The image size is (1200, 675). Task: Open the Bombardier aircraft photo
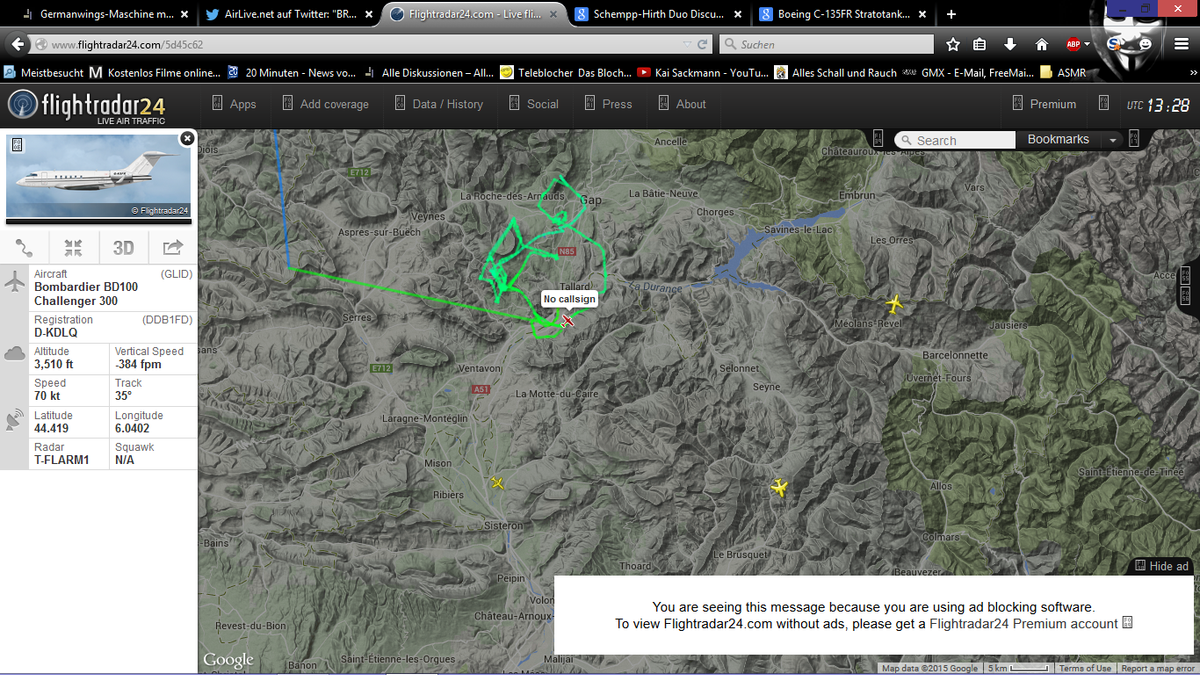tap(98, 176)
